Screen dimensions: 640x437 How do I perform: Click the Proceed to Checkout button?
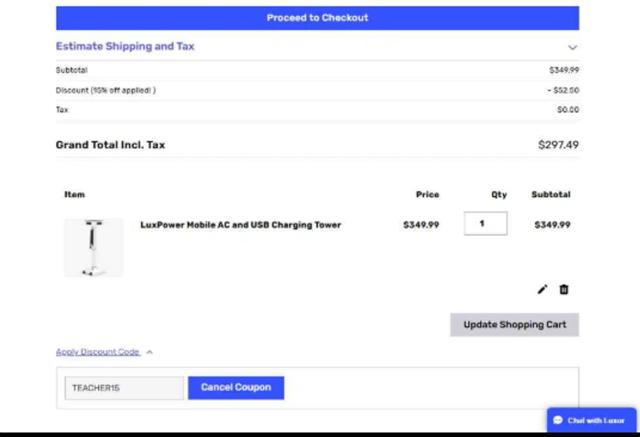pos(317,18)
